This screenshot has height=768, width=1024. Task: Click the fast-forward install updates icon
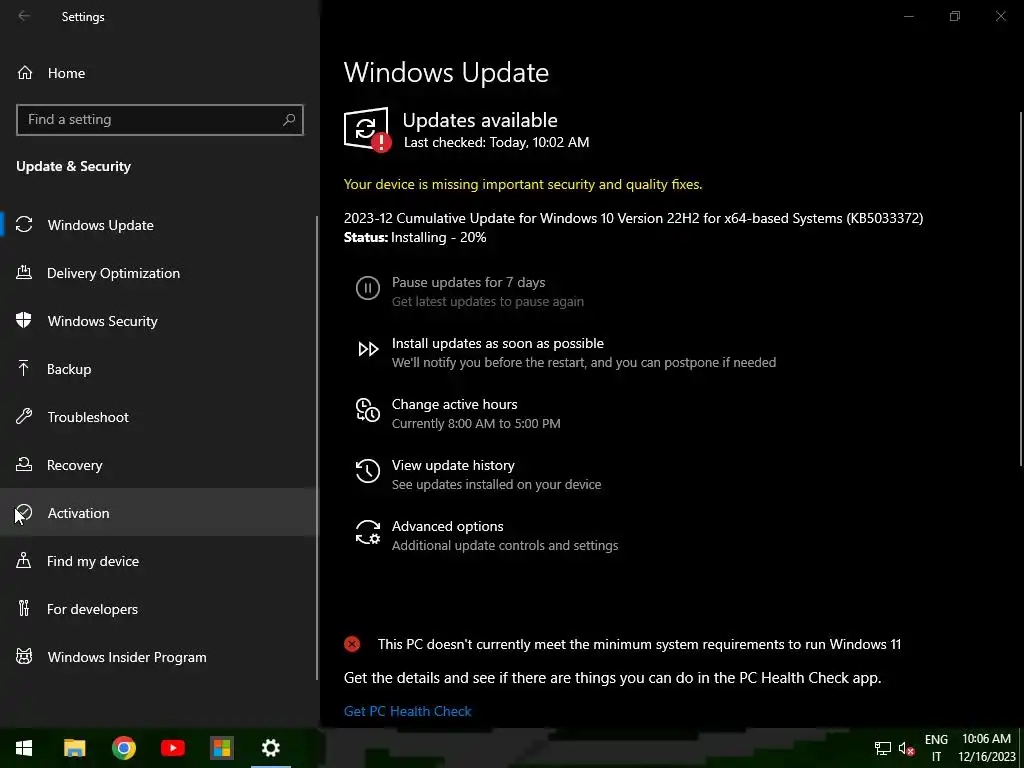(x=368, y=349)
